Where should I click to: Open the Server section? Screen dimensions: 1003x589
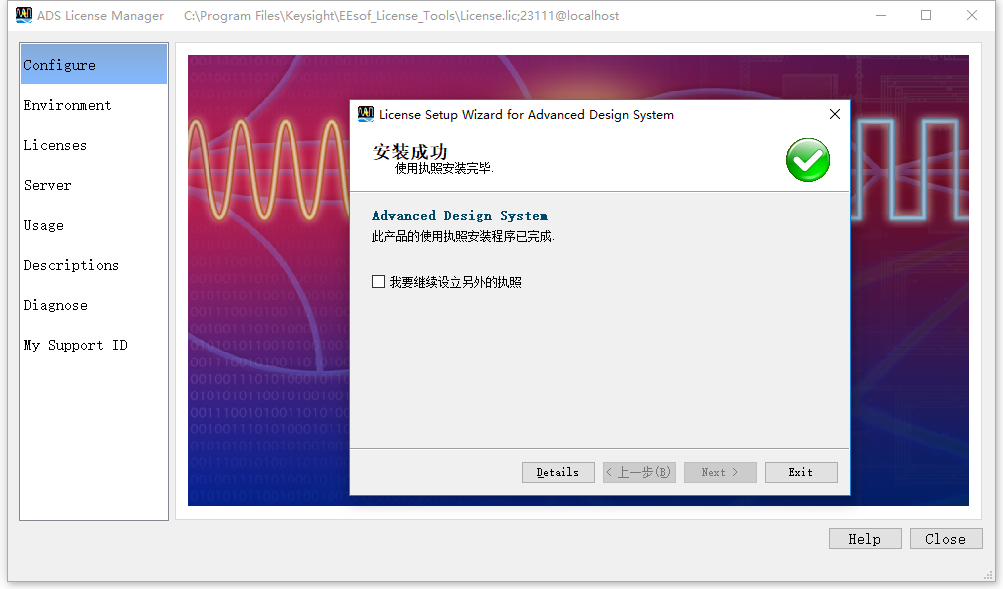(x=94, y=185)
